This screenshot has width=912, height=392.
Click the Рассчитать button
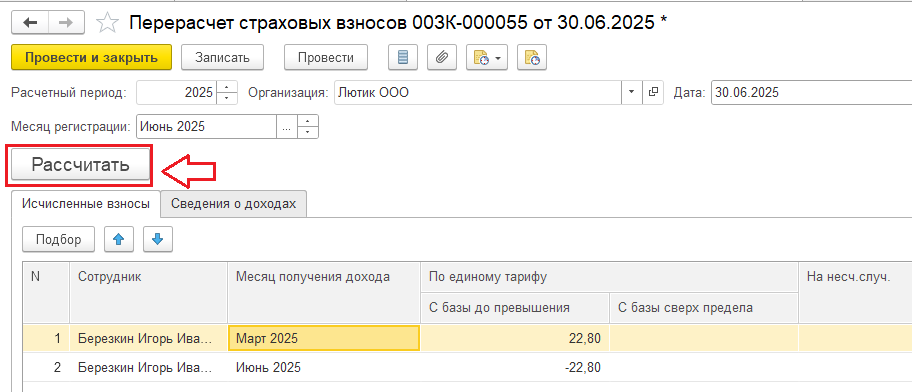(x=80, y=165)
